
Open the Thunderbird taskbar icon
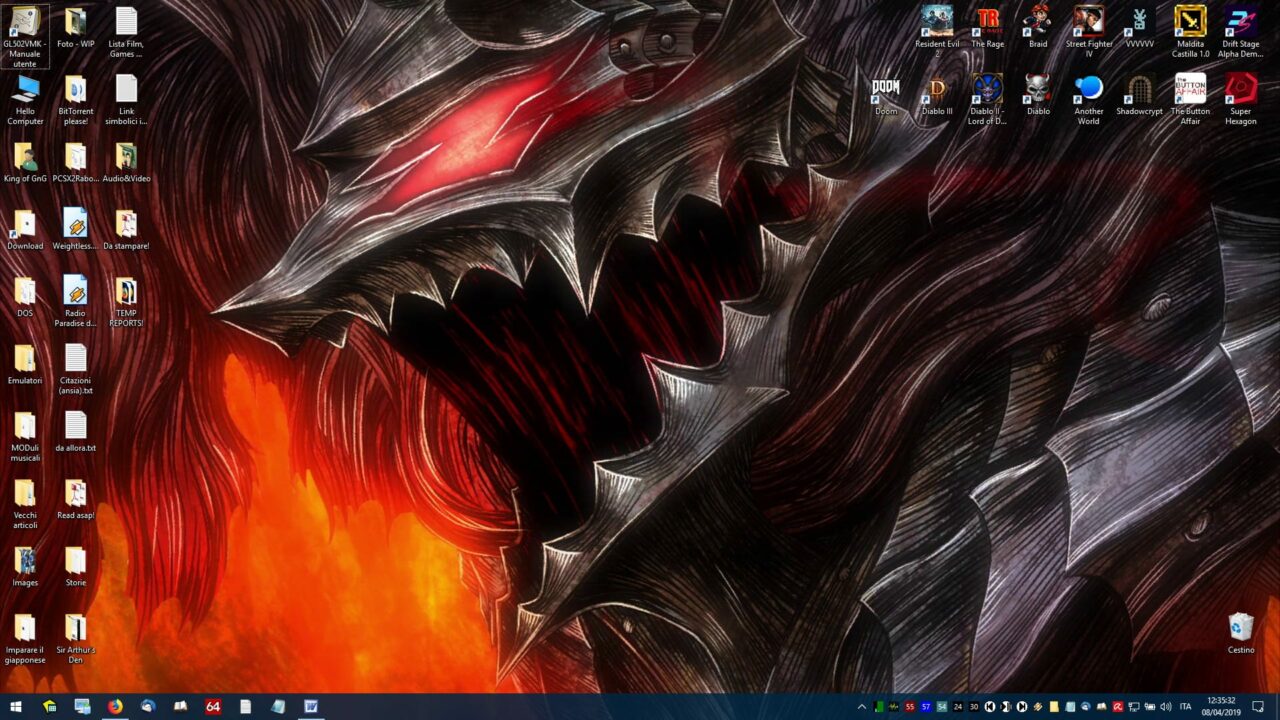tap(148, 706)
